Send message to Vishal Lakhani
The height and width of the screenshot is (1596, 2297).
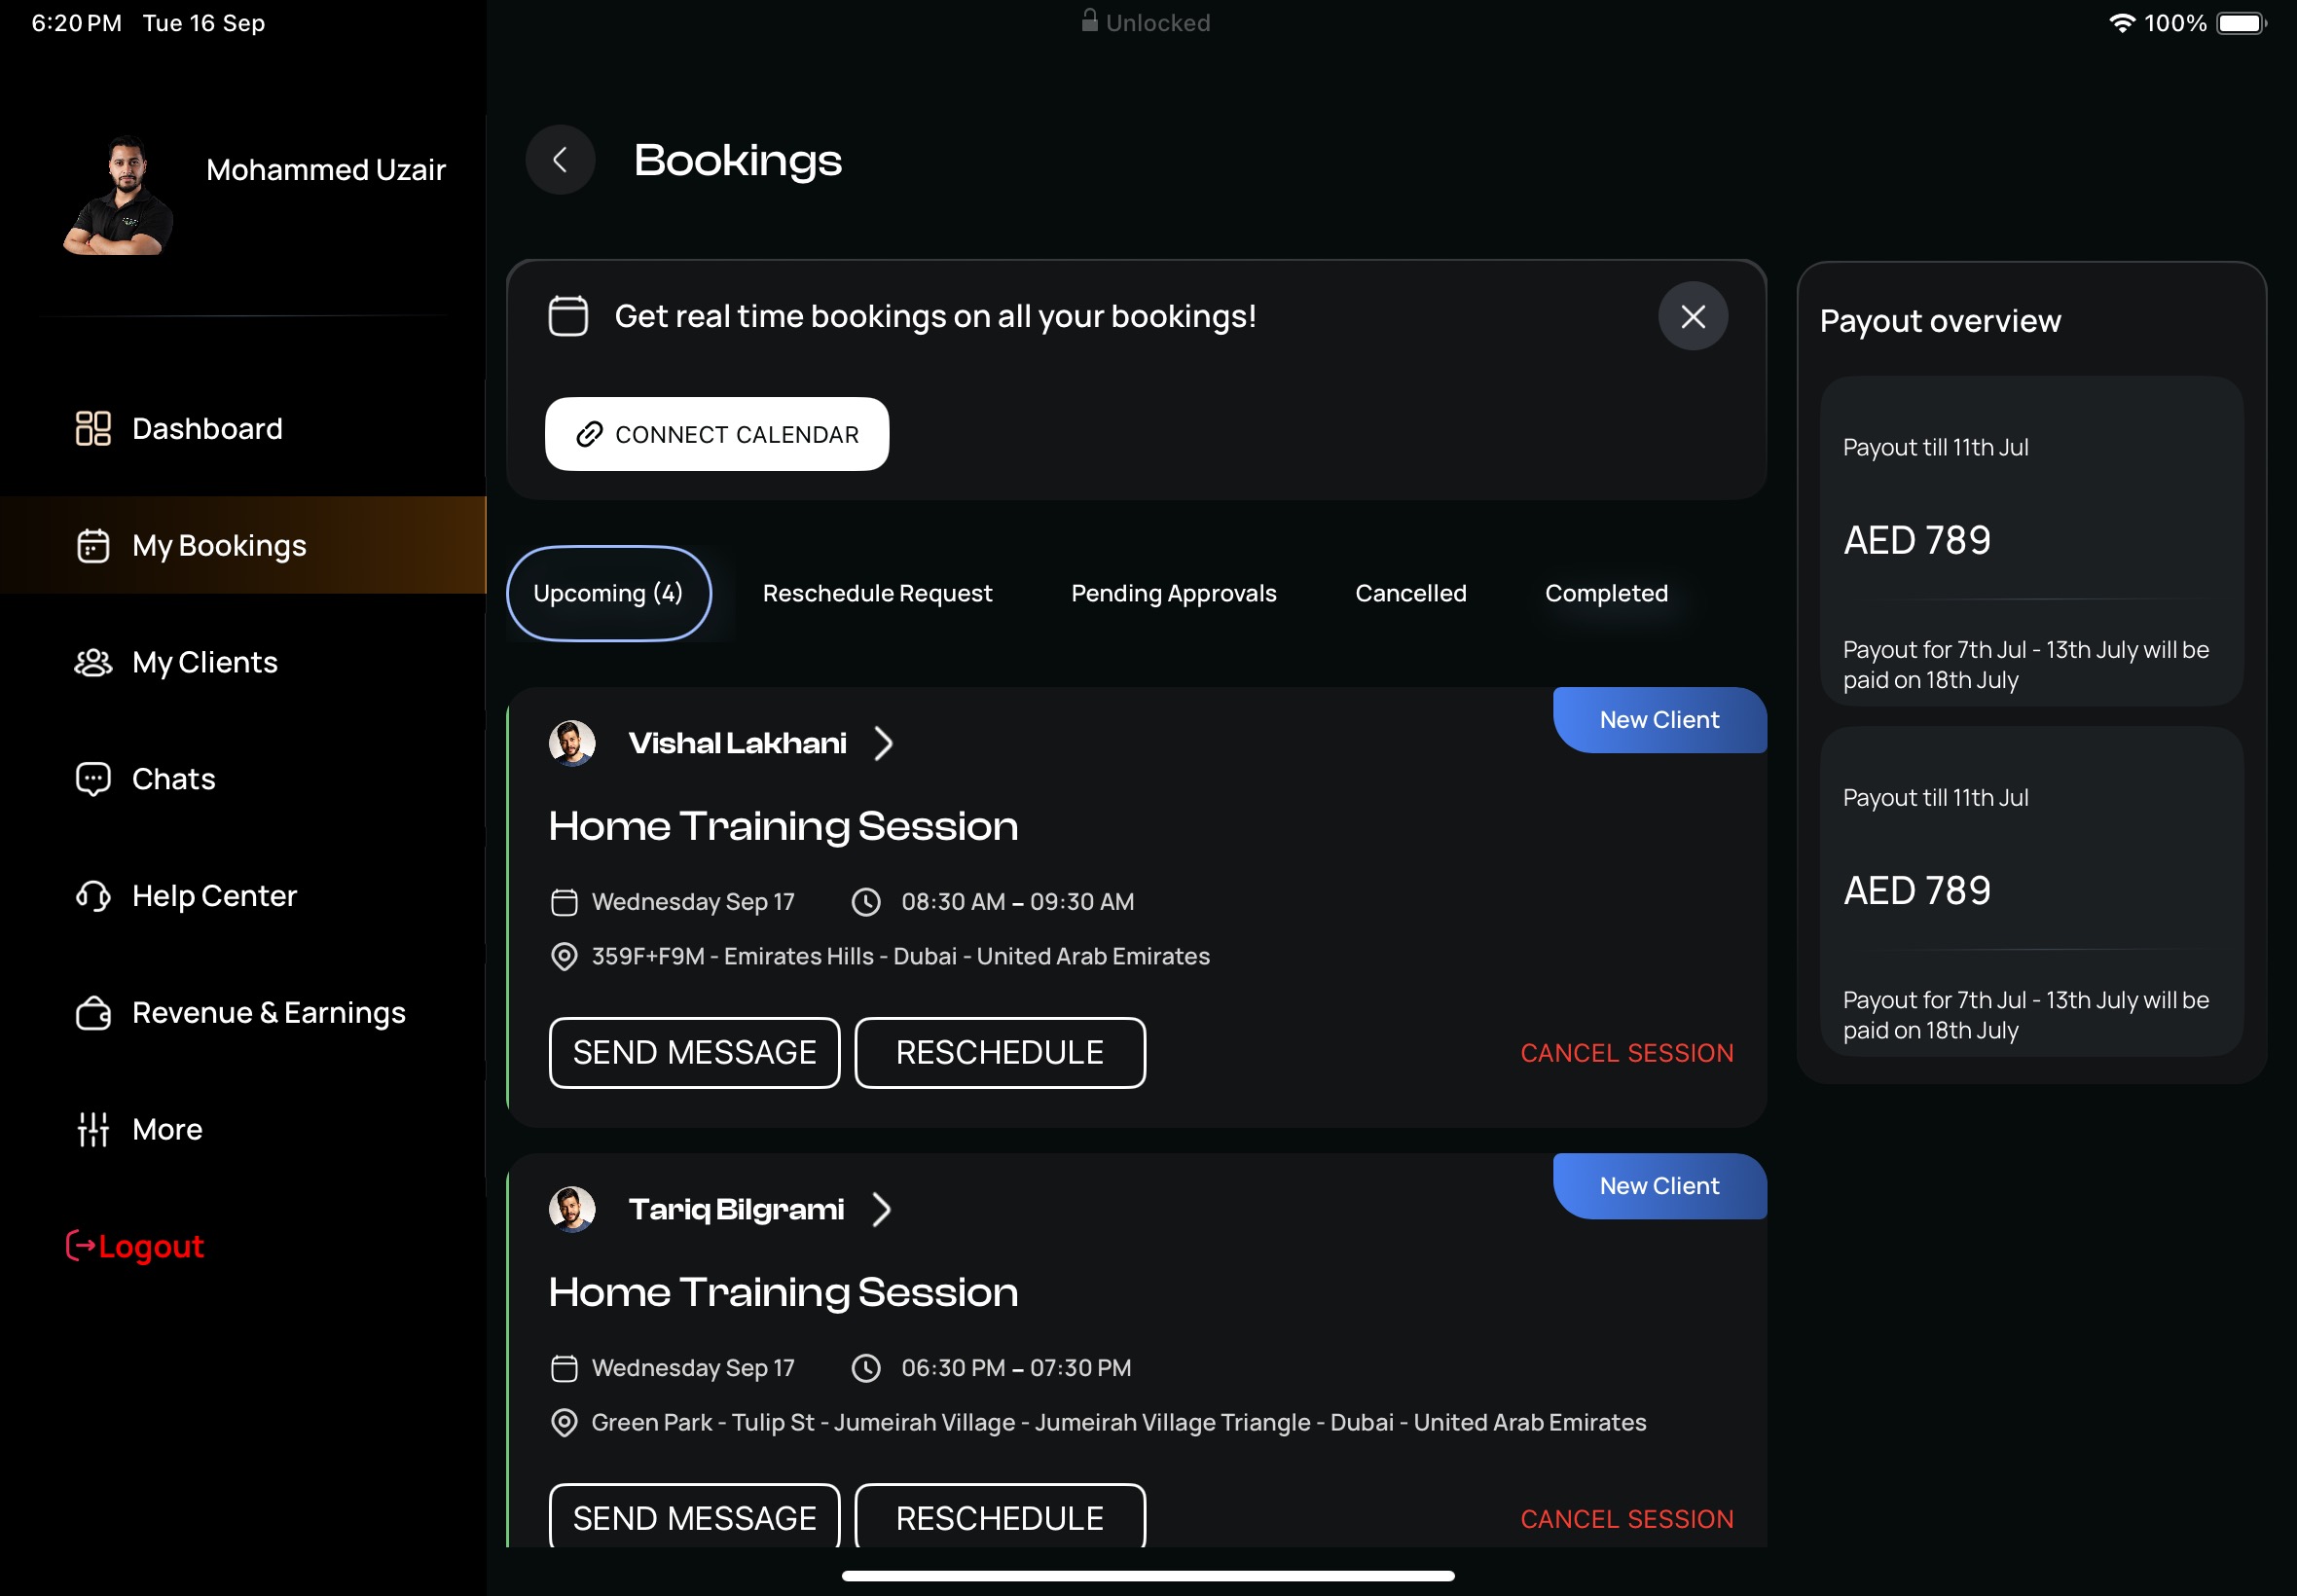pos(694,1052)
